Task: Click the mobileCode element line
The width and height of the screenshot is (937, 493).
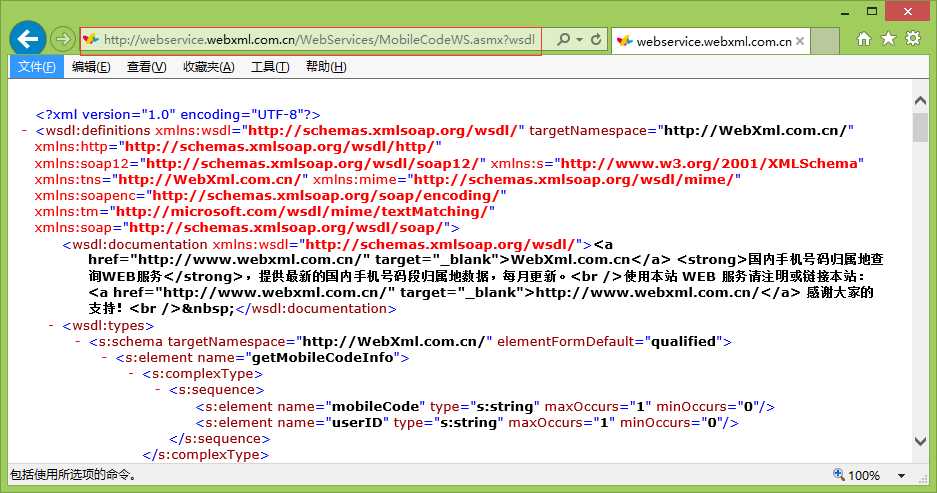Action: point(485,407)
